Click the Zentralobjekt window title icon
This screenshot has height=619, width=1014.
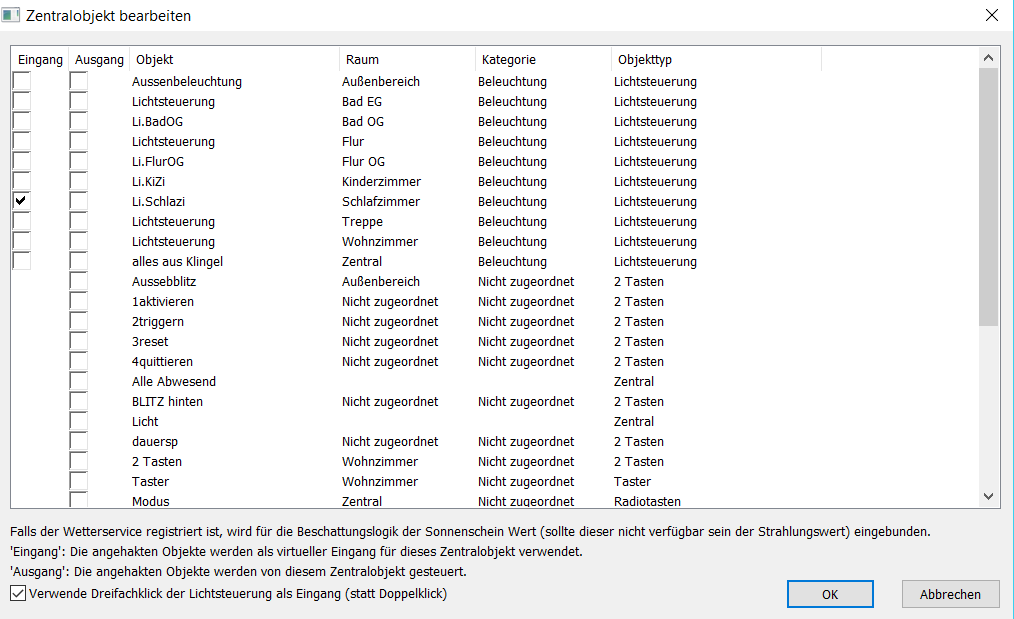point(10,15)
